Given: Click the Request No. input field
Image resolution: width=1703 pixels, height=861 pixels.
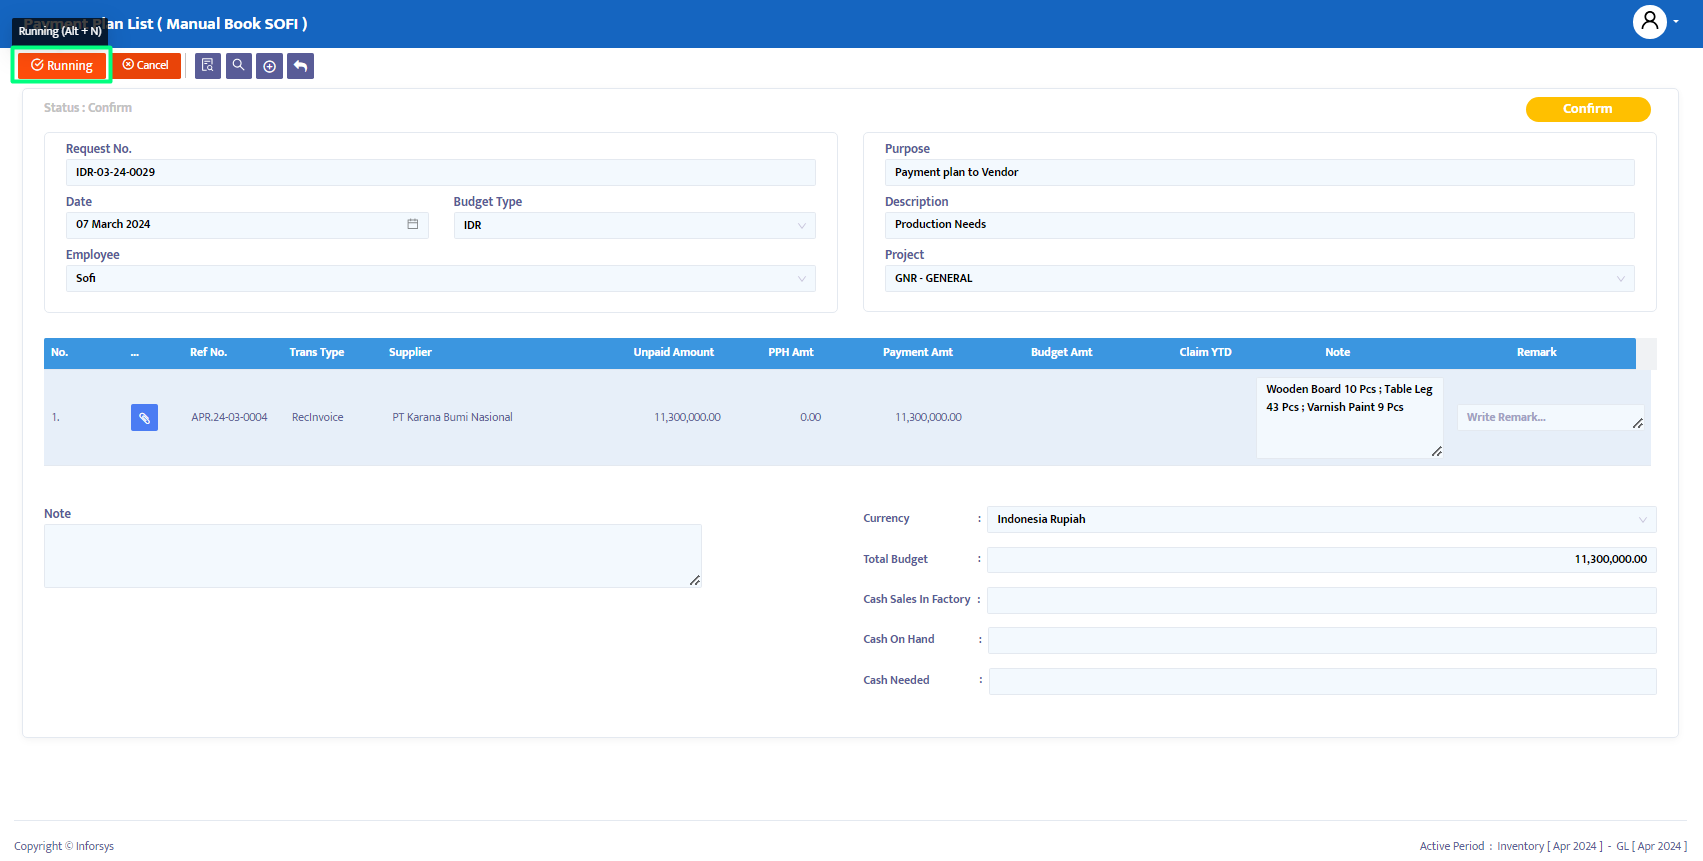Looking at the screenshot, I should pyautogui.click(x=441, y=172).
